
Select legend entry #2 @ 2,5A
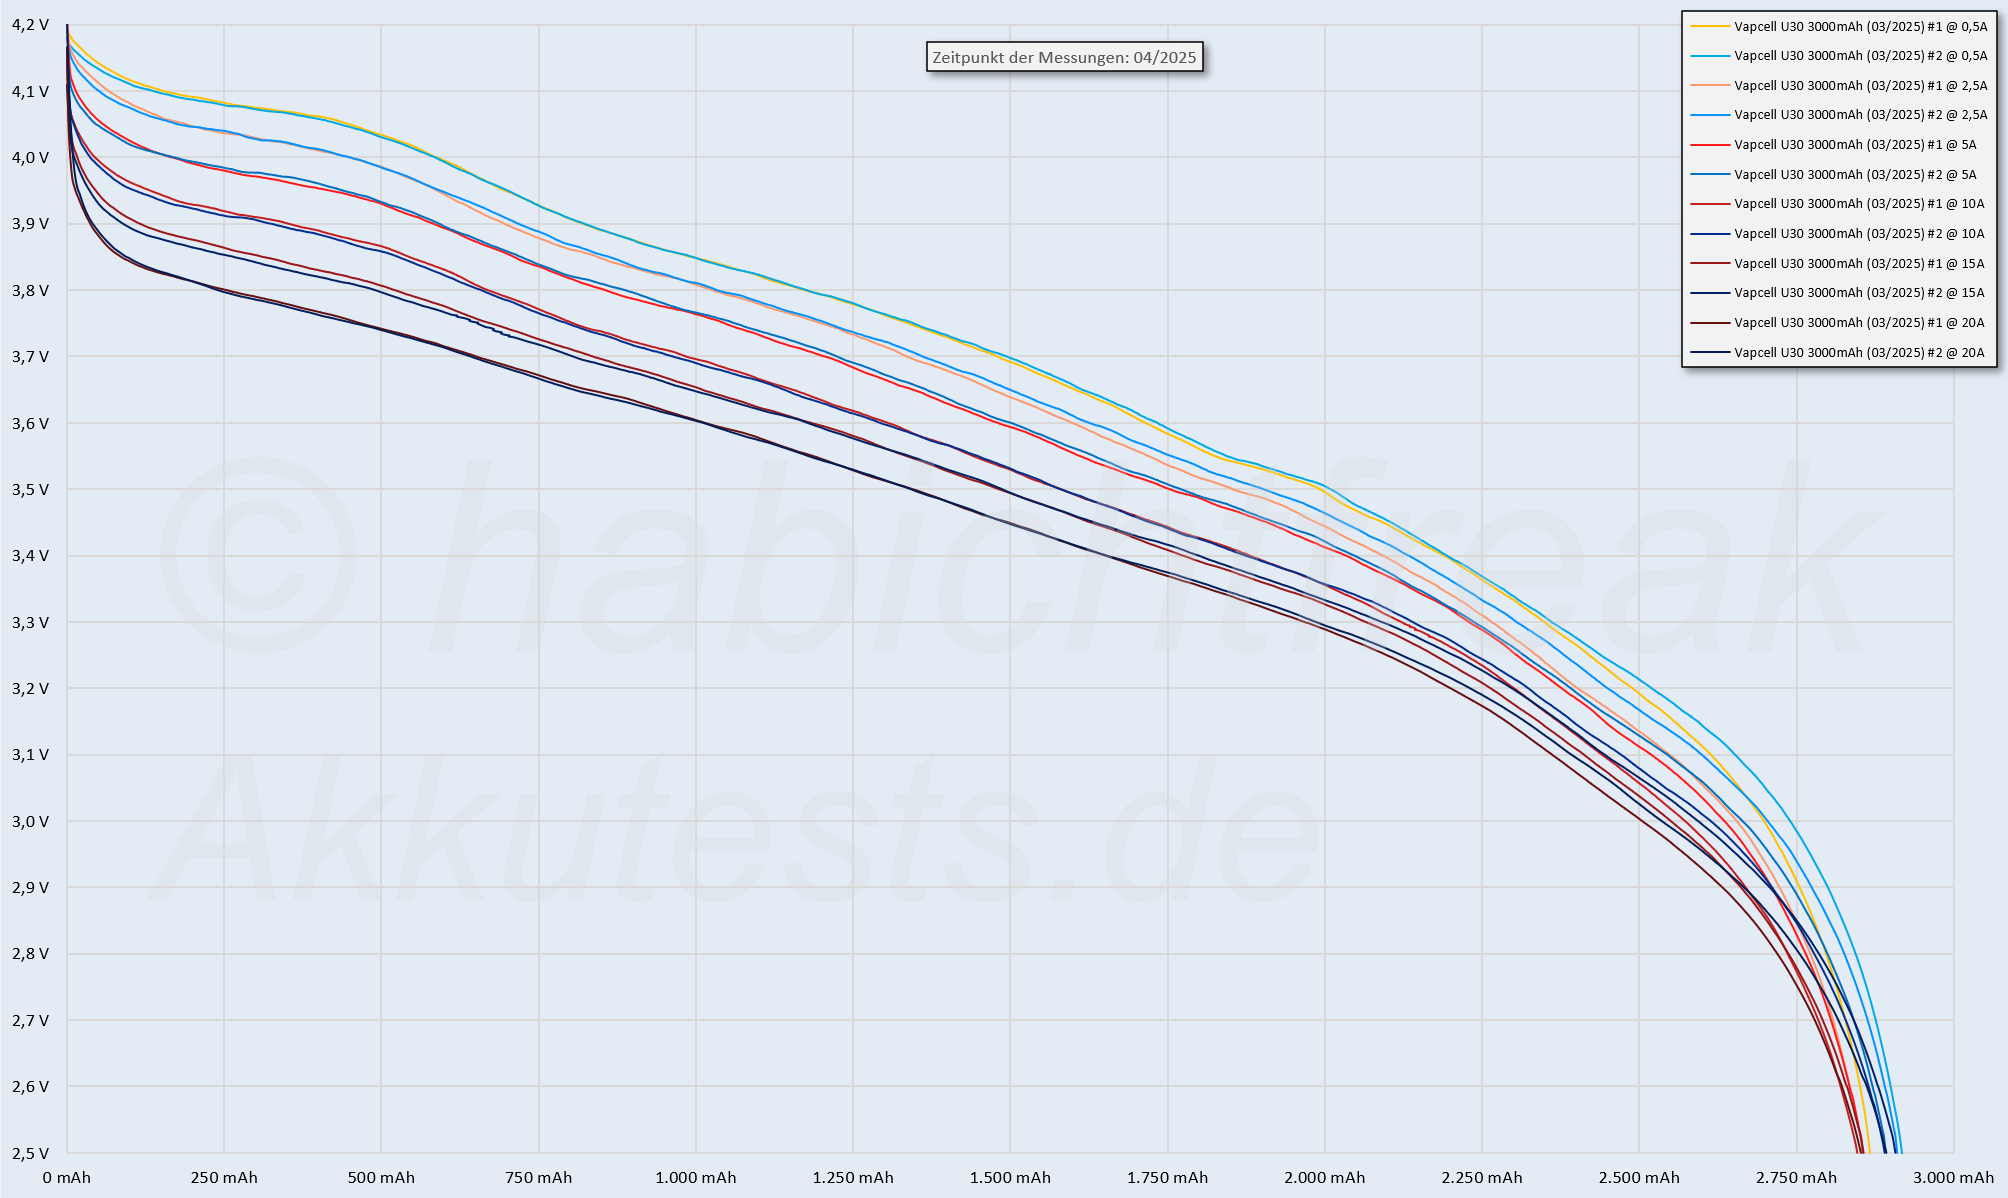point(1860,115)
